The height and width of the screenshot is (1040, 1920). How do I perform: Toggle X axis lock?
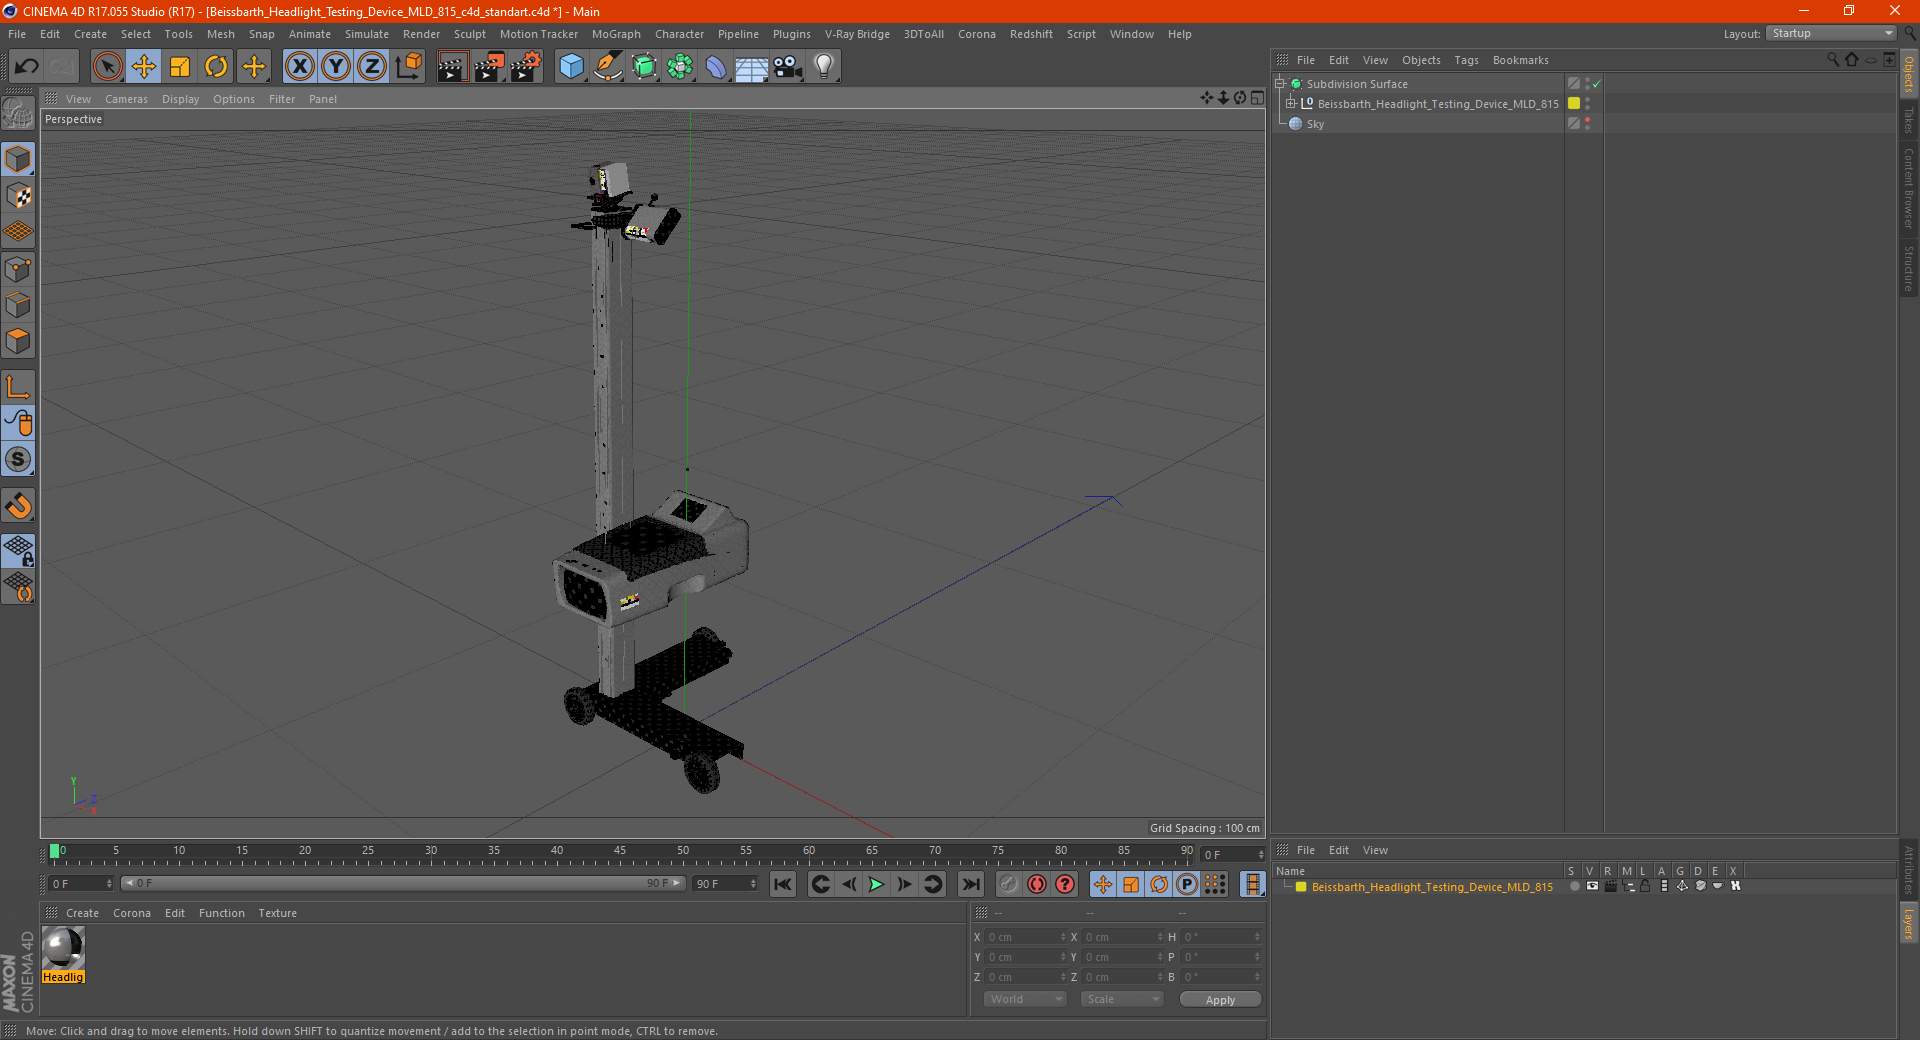[x=299, y=67]
